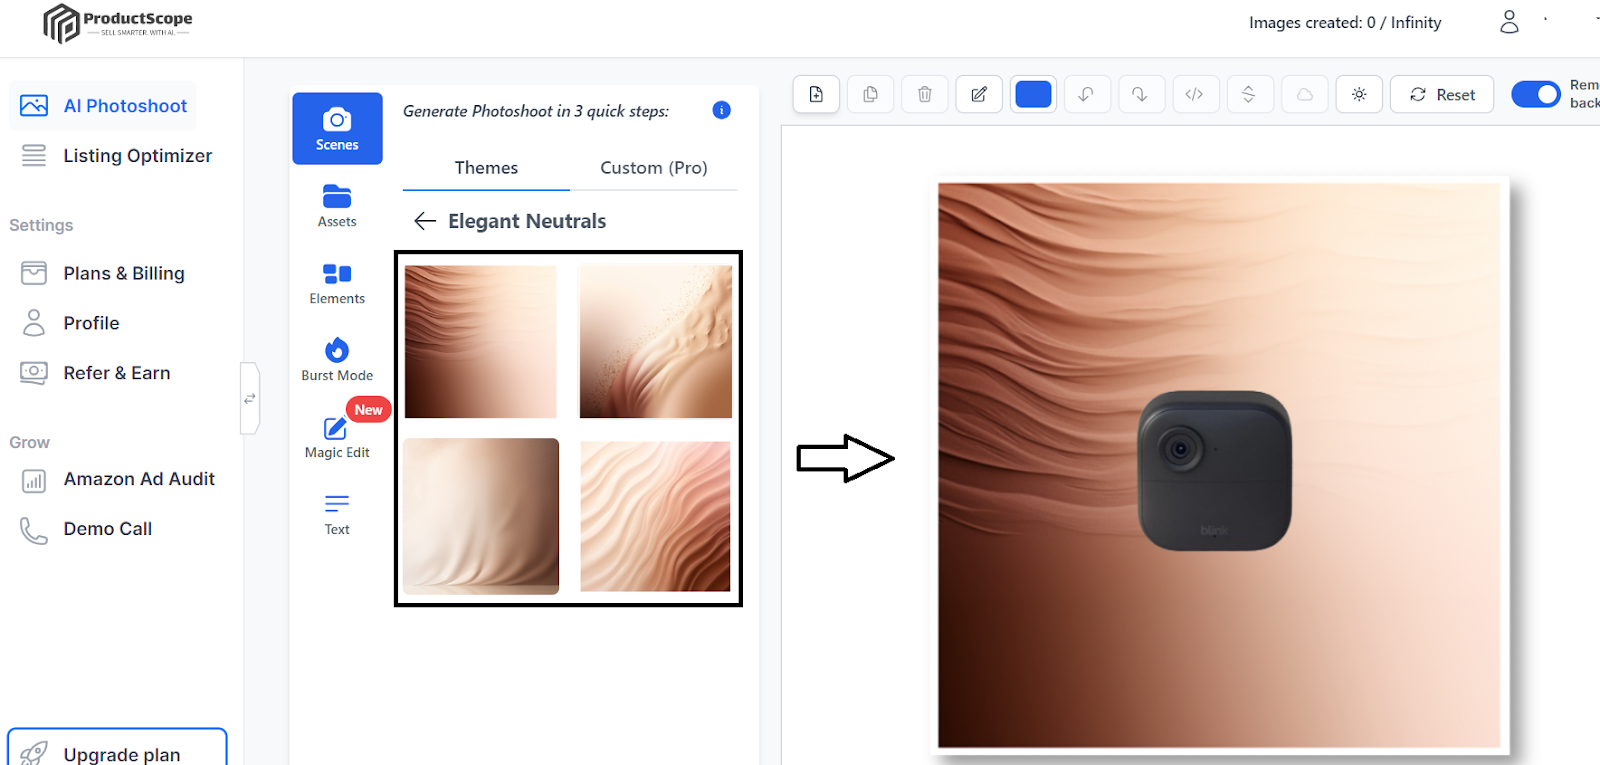Click the flip vertical toolbar icon
The width and height of the screenshot is (1600, 765).
1249,94
